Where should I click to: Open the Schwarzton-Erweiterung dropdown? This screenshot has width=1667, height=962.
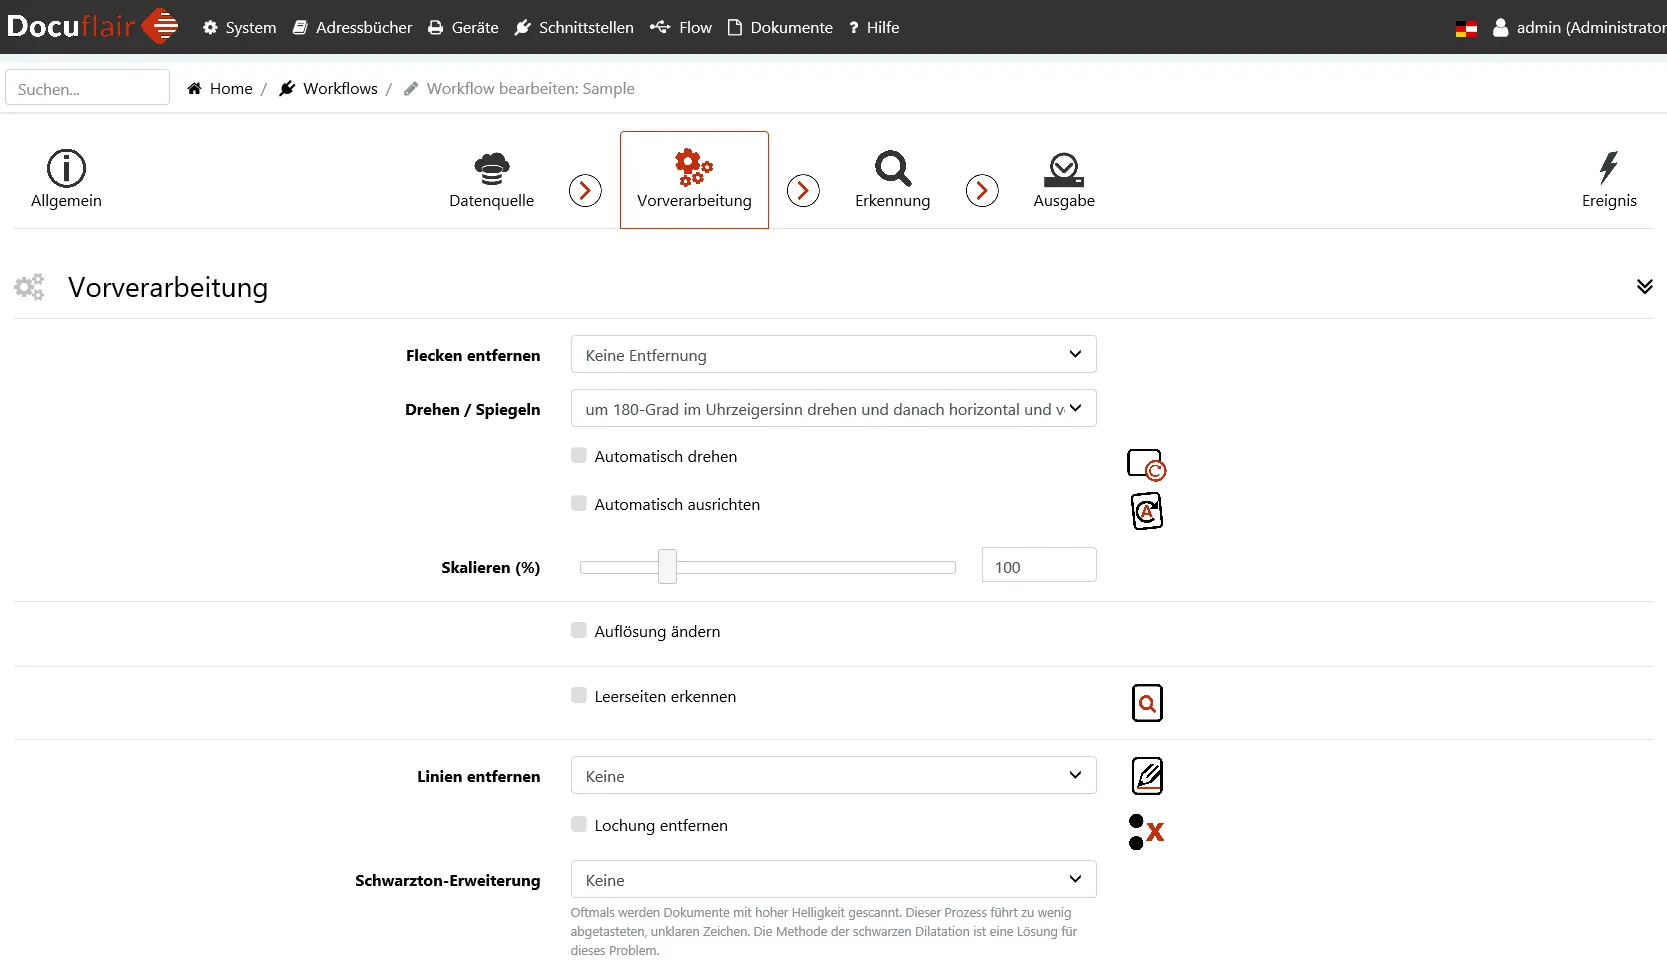click(x=833, y=880)
